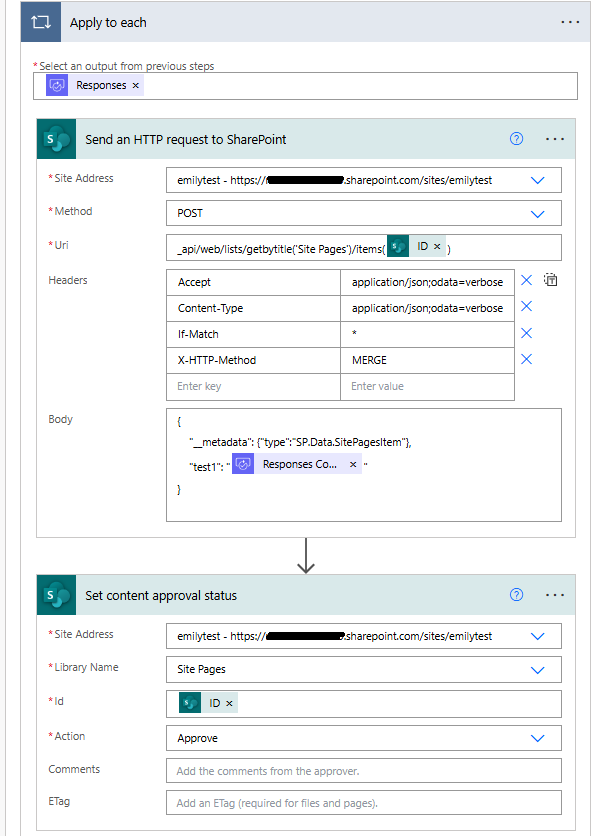
Task: Open the Apply to each ellipsis menu
Action: [x=570, y=21]
